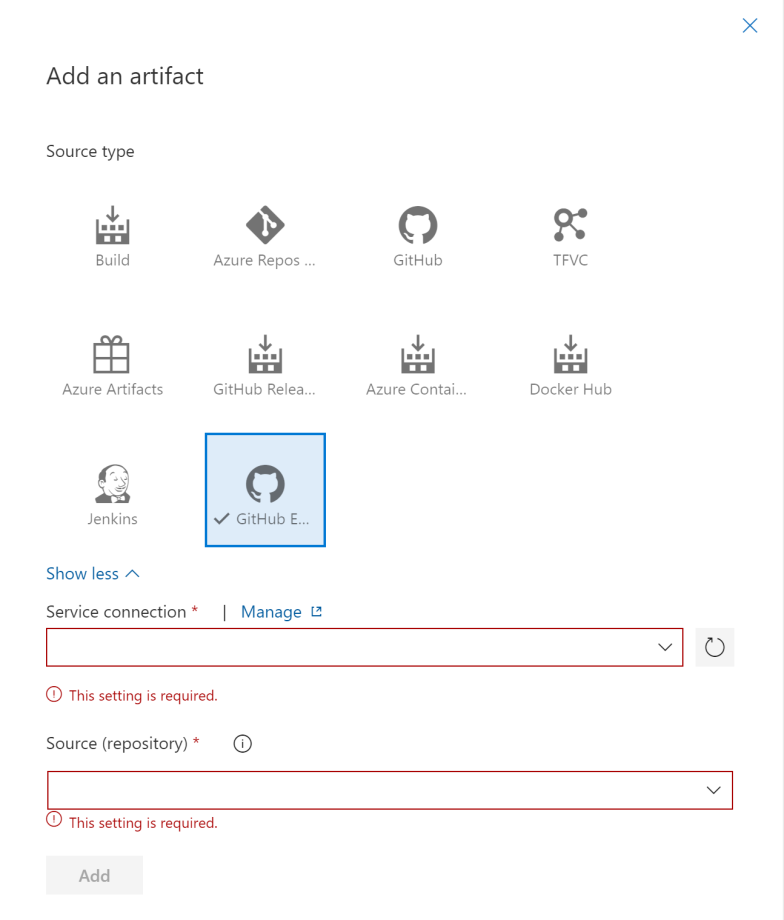
Task: Choose the Azure Repos source type
Action: (265, 235)
